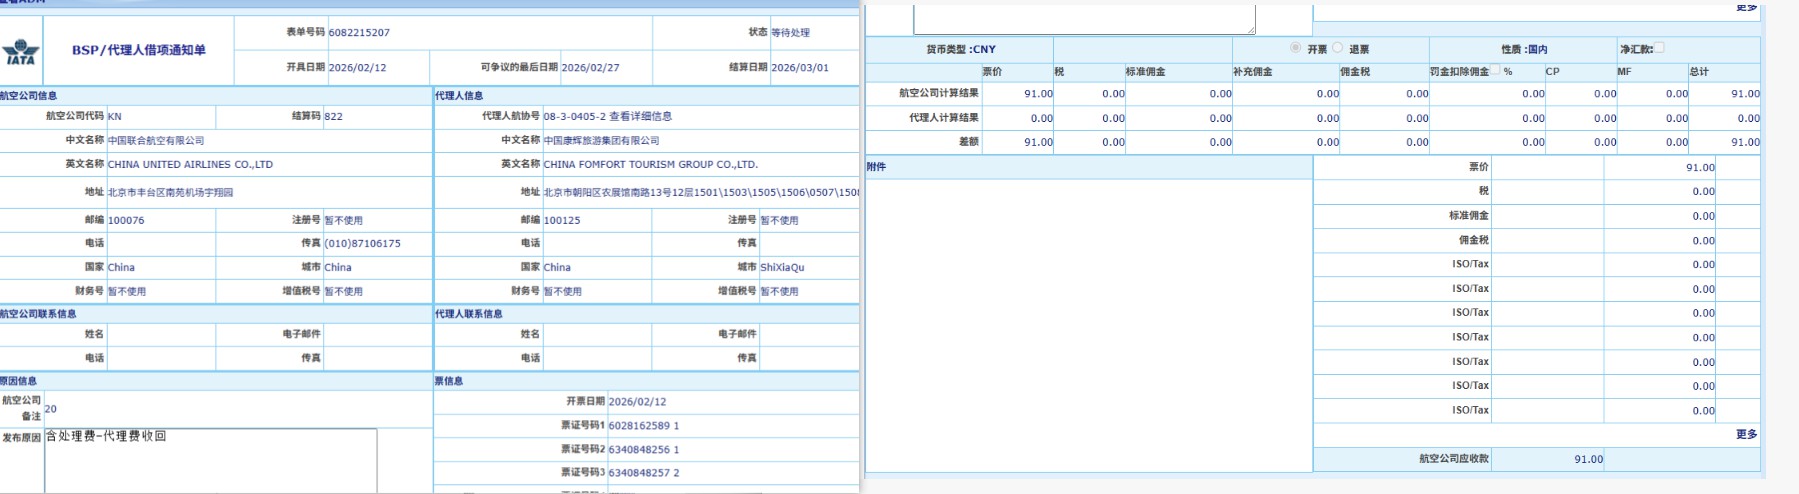Open the 查看详细信息 agent details link
Image resolution: width=1799 pixels, height=494 pixels.
[x=640, y=116]
